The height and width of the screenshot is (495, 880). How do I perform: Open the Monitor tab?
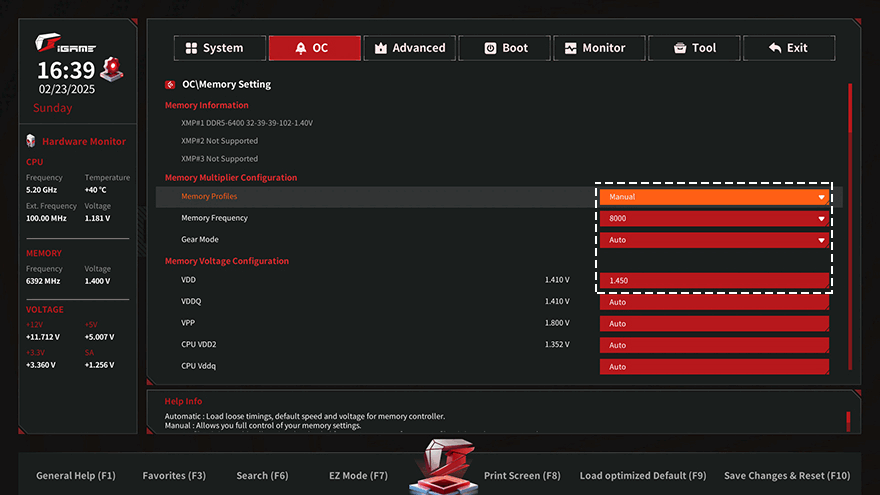click(x=599, y=48)
